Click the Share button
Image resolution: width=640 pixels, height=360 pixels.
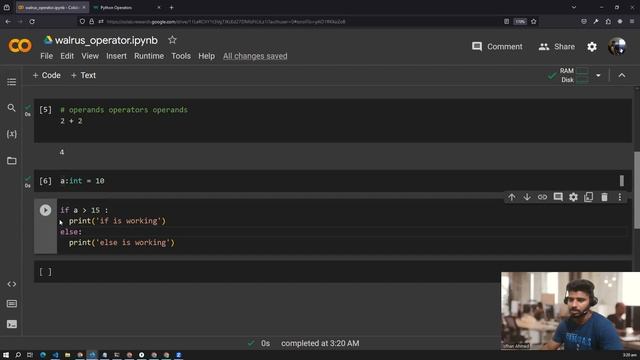556,47
